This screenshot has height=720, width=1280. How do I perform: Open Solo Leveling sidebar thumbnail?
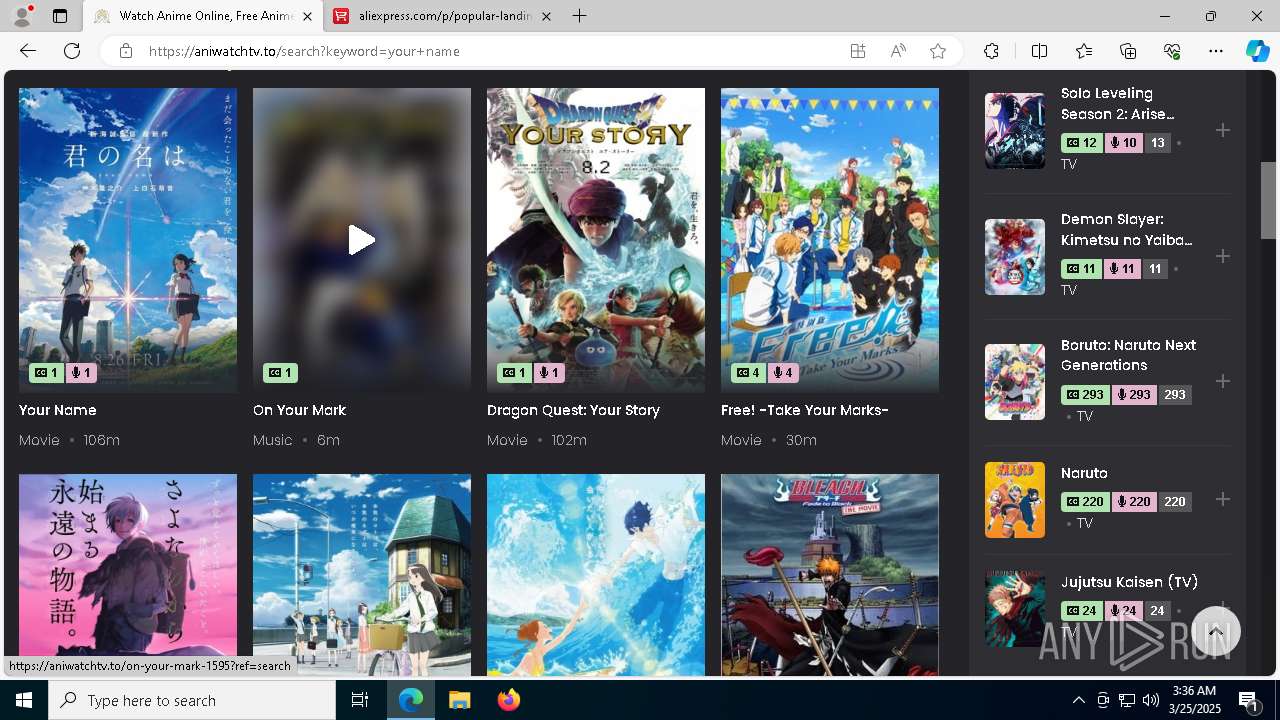coord(1015,130)
